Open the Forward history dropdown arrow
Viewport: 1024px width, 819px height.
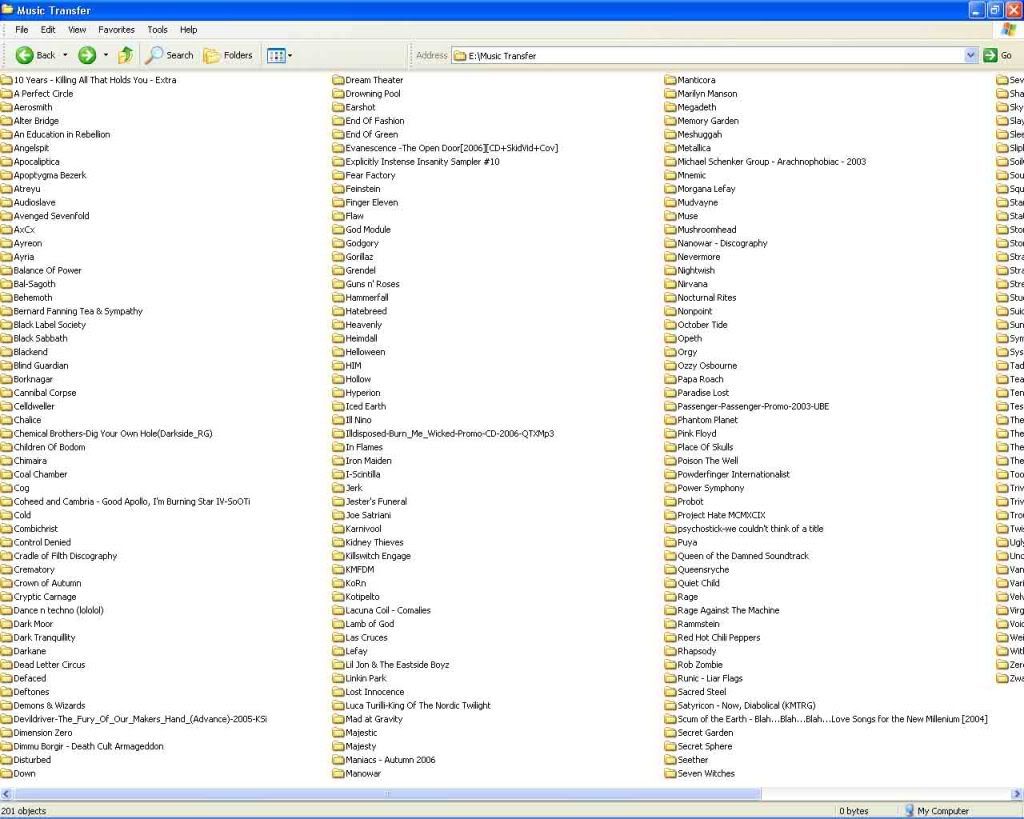105,56
